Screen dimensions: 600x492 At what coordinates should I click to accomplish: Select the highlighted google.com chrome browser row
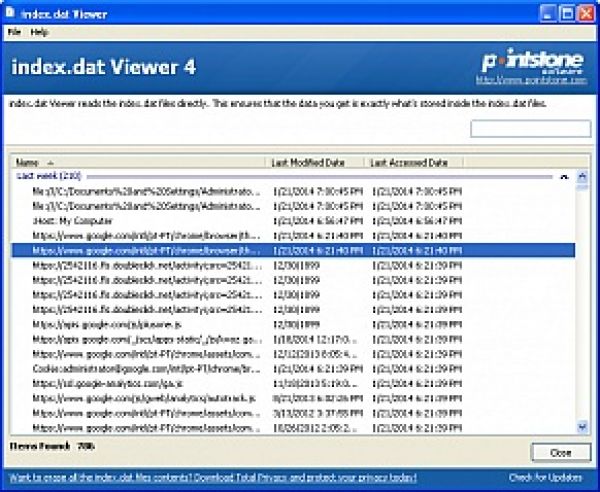click(293, 251)
